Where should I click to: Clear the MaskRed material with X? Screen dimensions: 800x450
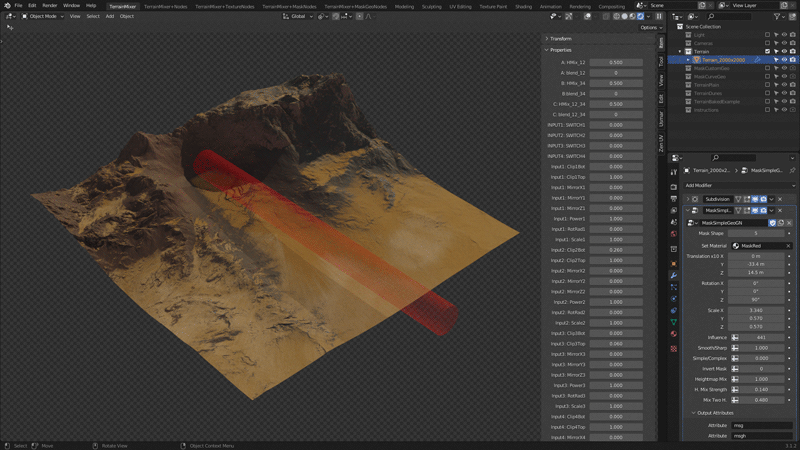click(788, 246)
